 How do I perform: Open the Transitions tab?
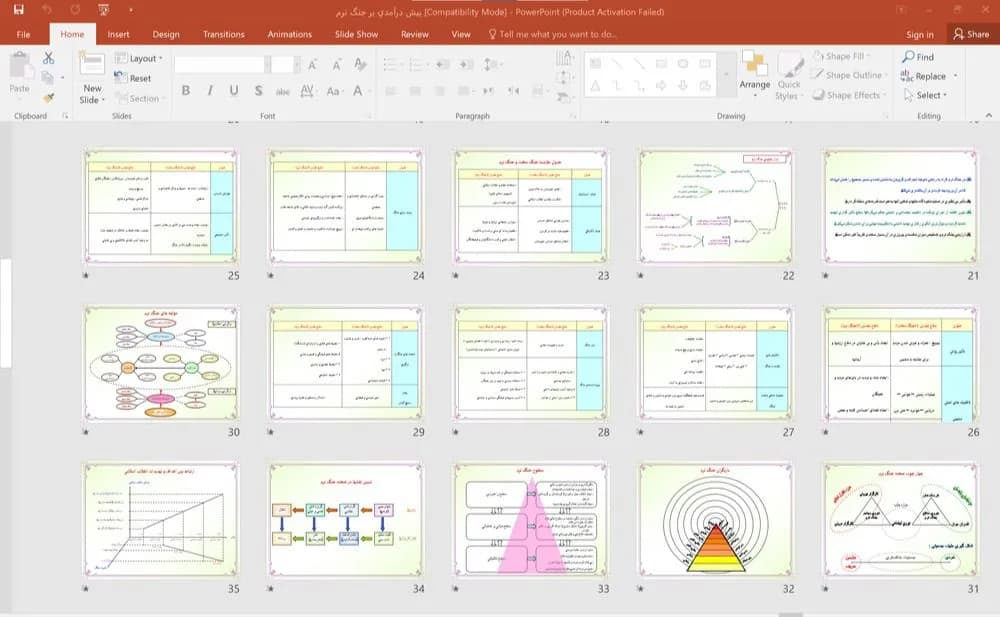tap(223, 34)
